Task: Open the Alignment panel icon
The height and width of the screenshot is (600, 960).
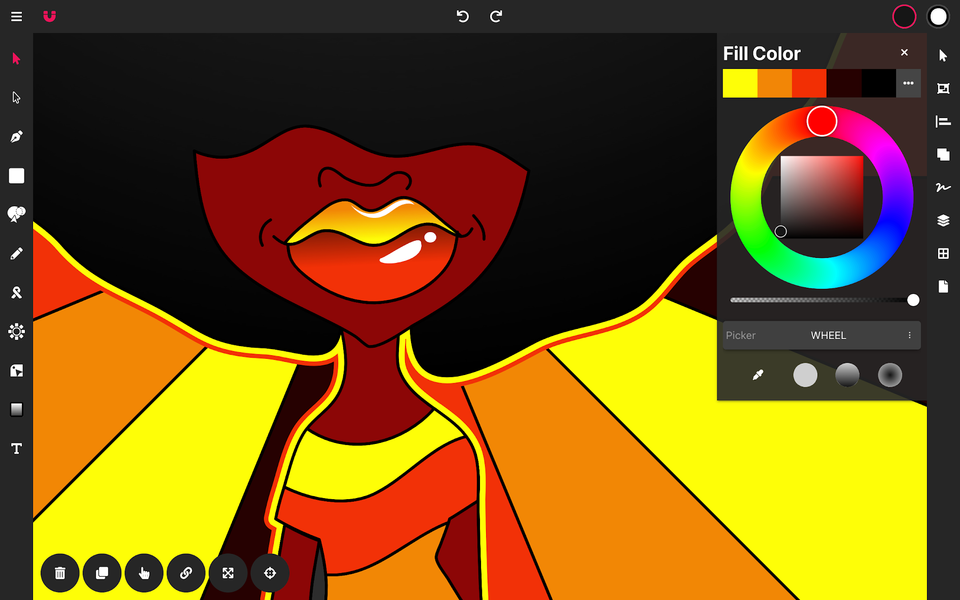Action: 942,121
